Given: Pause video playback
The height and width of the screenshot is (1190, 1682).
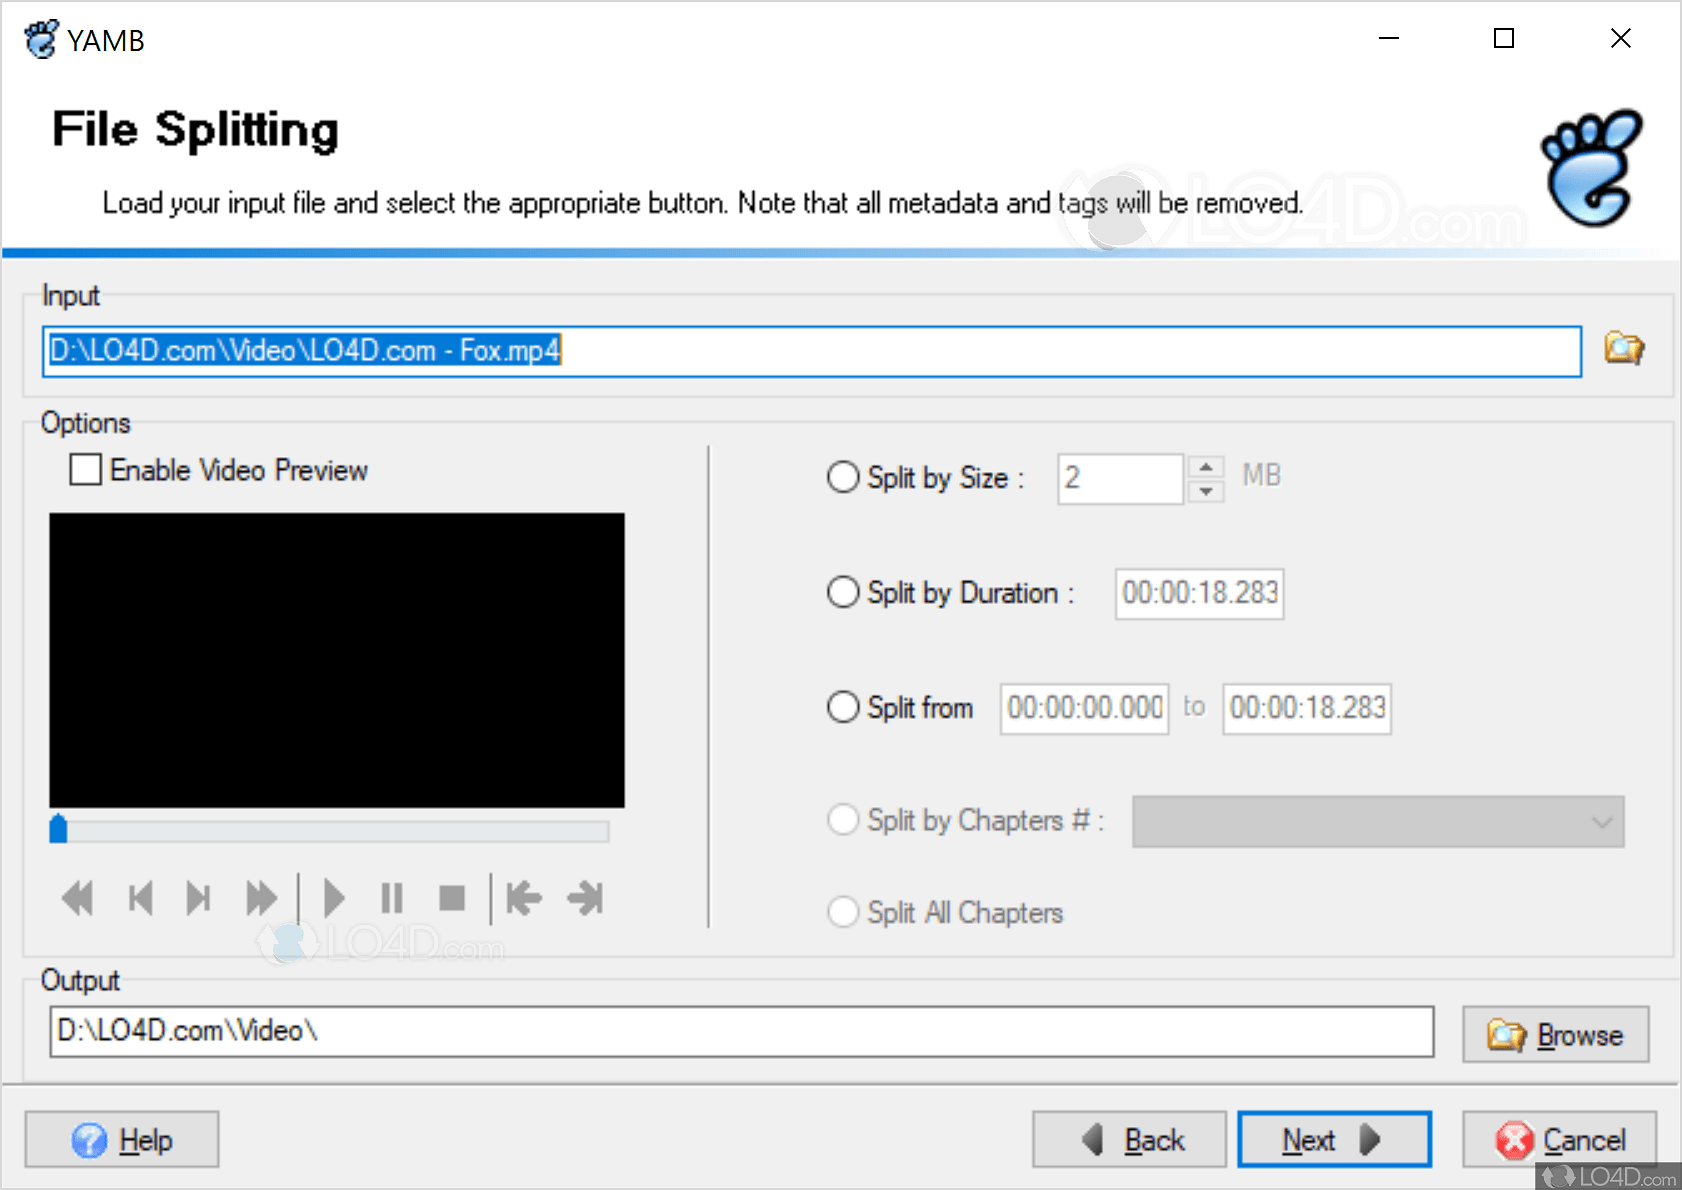Looking at the screenshot, I should click(392, 897).
